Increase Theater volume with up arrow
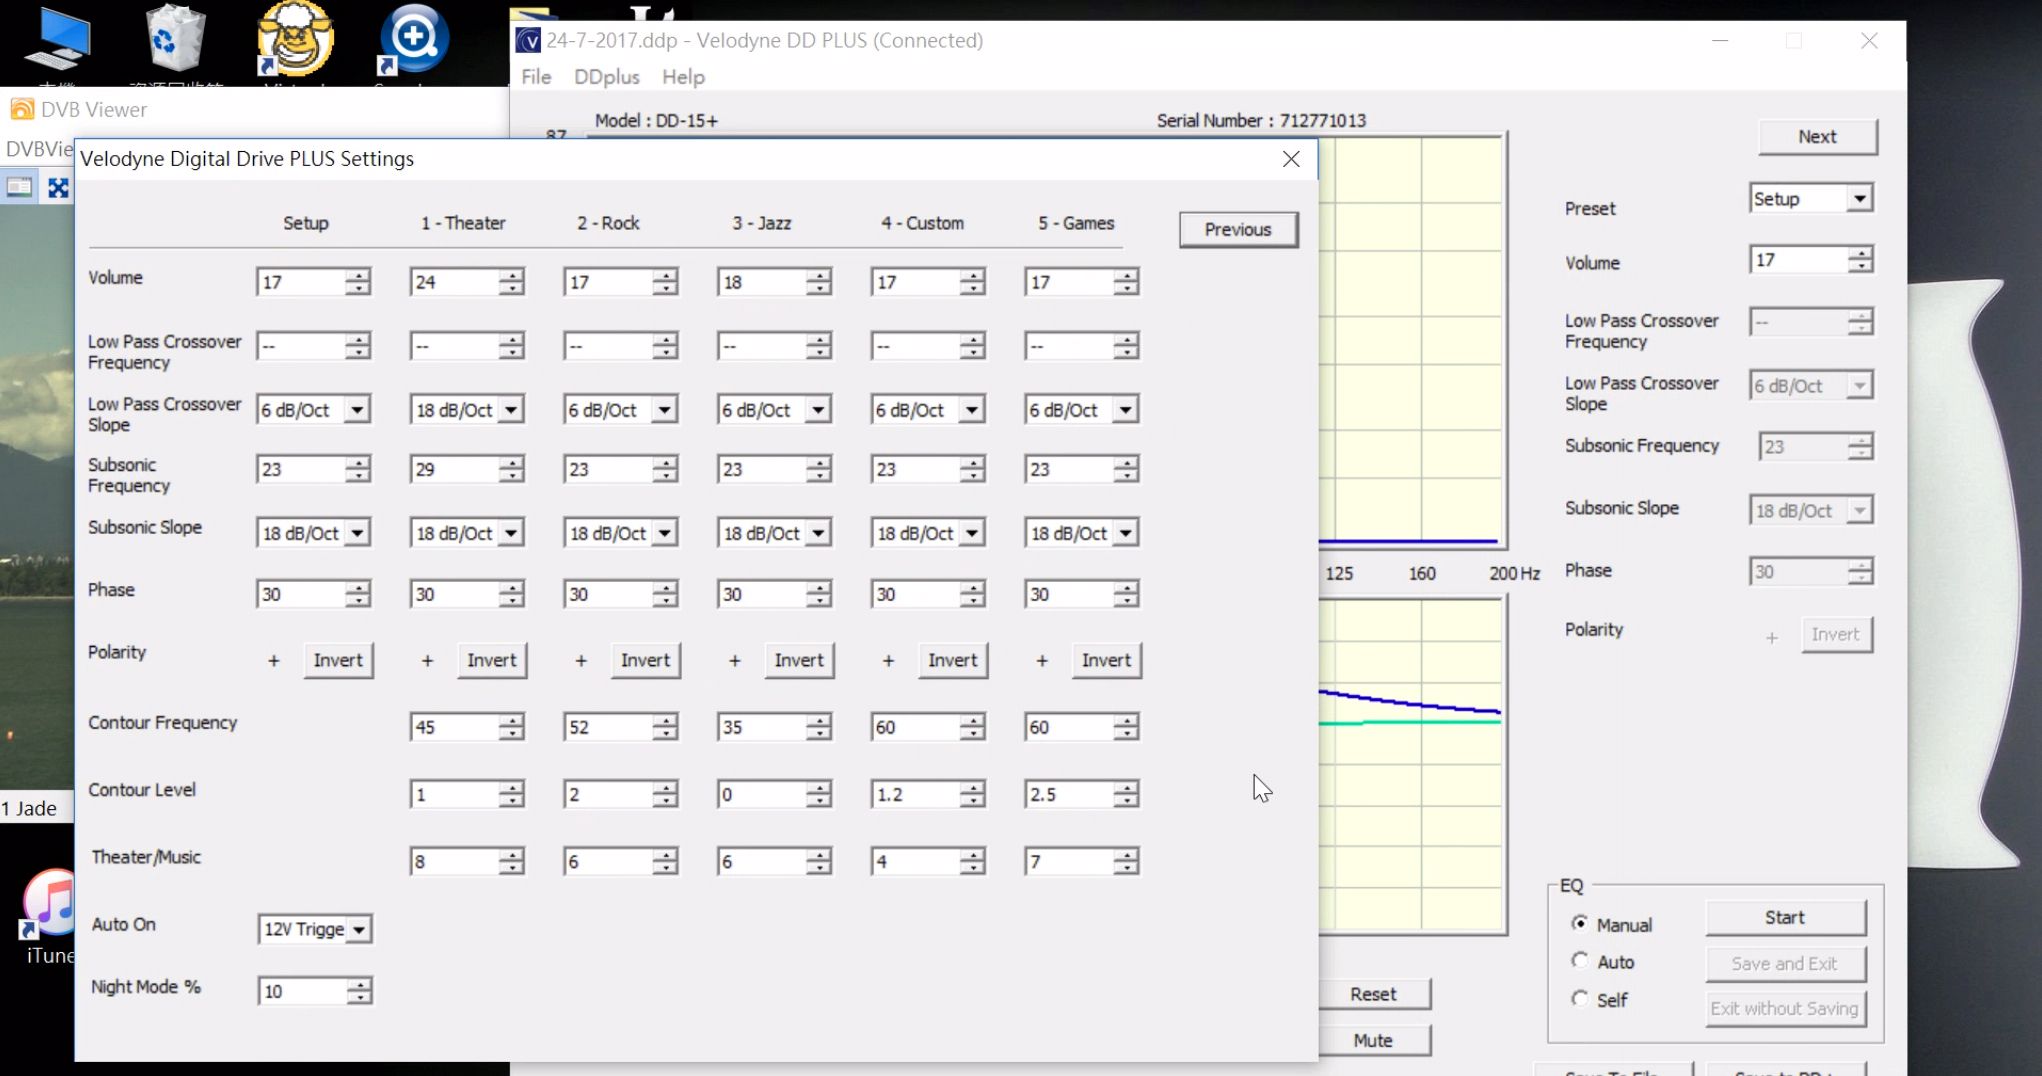This screenshot has width=2042, height=1076. [512, 275]
